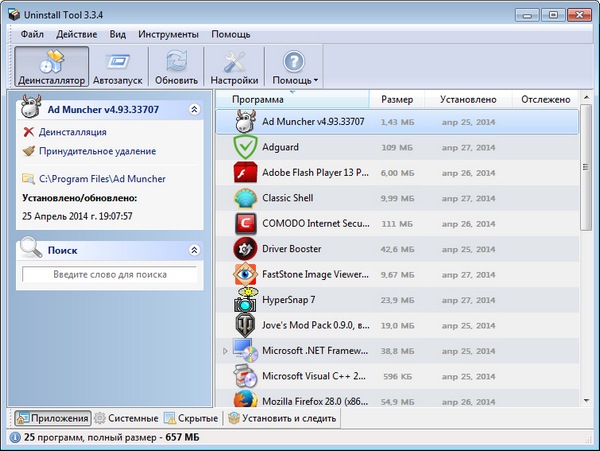Collapse the Поиск search panel
Image resolution: width=600 pixels, height=451 pixels.
(x=194, y=250)
